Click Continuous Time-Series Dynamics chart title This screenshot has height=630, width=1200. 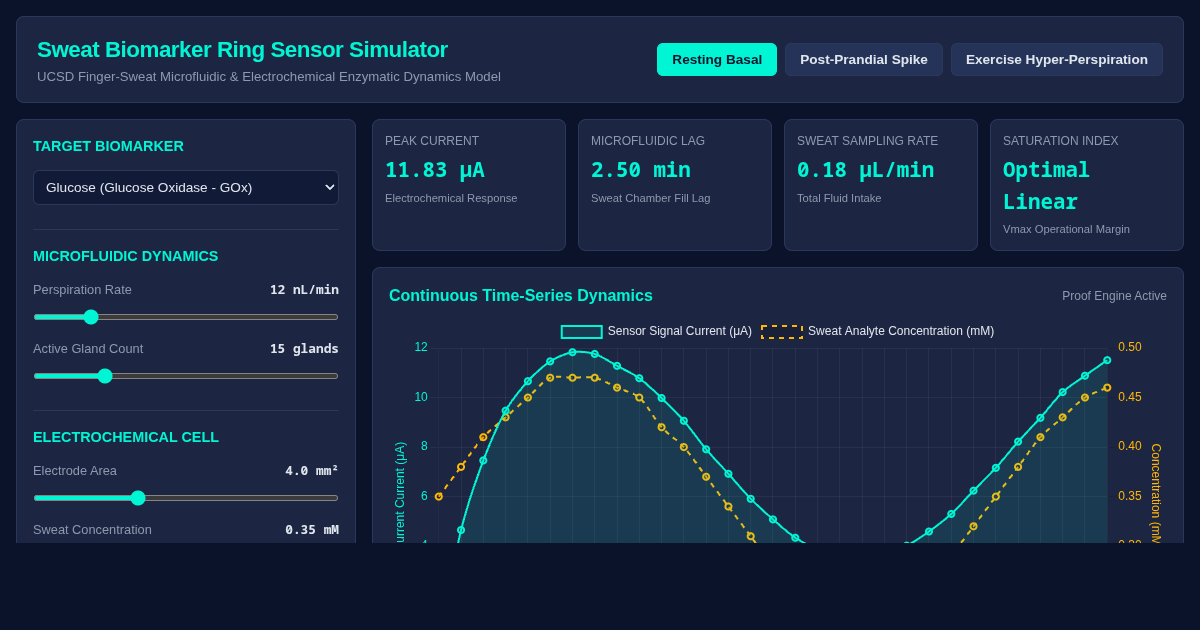point(521,296)
